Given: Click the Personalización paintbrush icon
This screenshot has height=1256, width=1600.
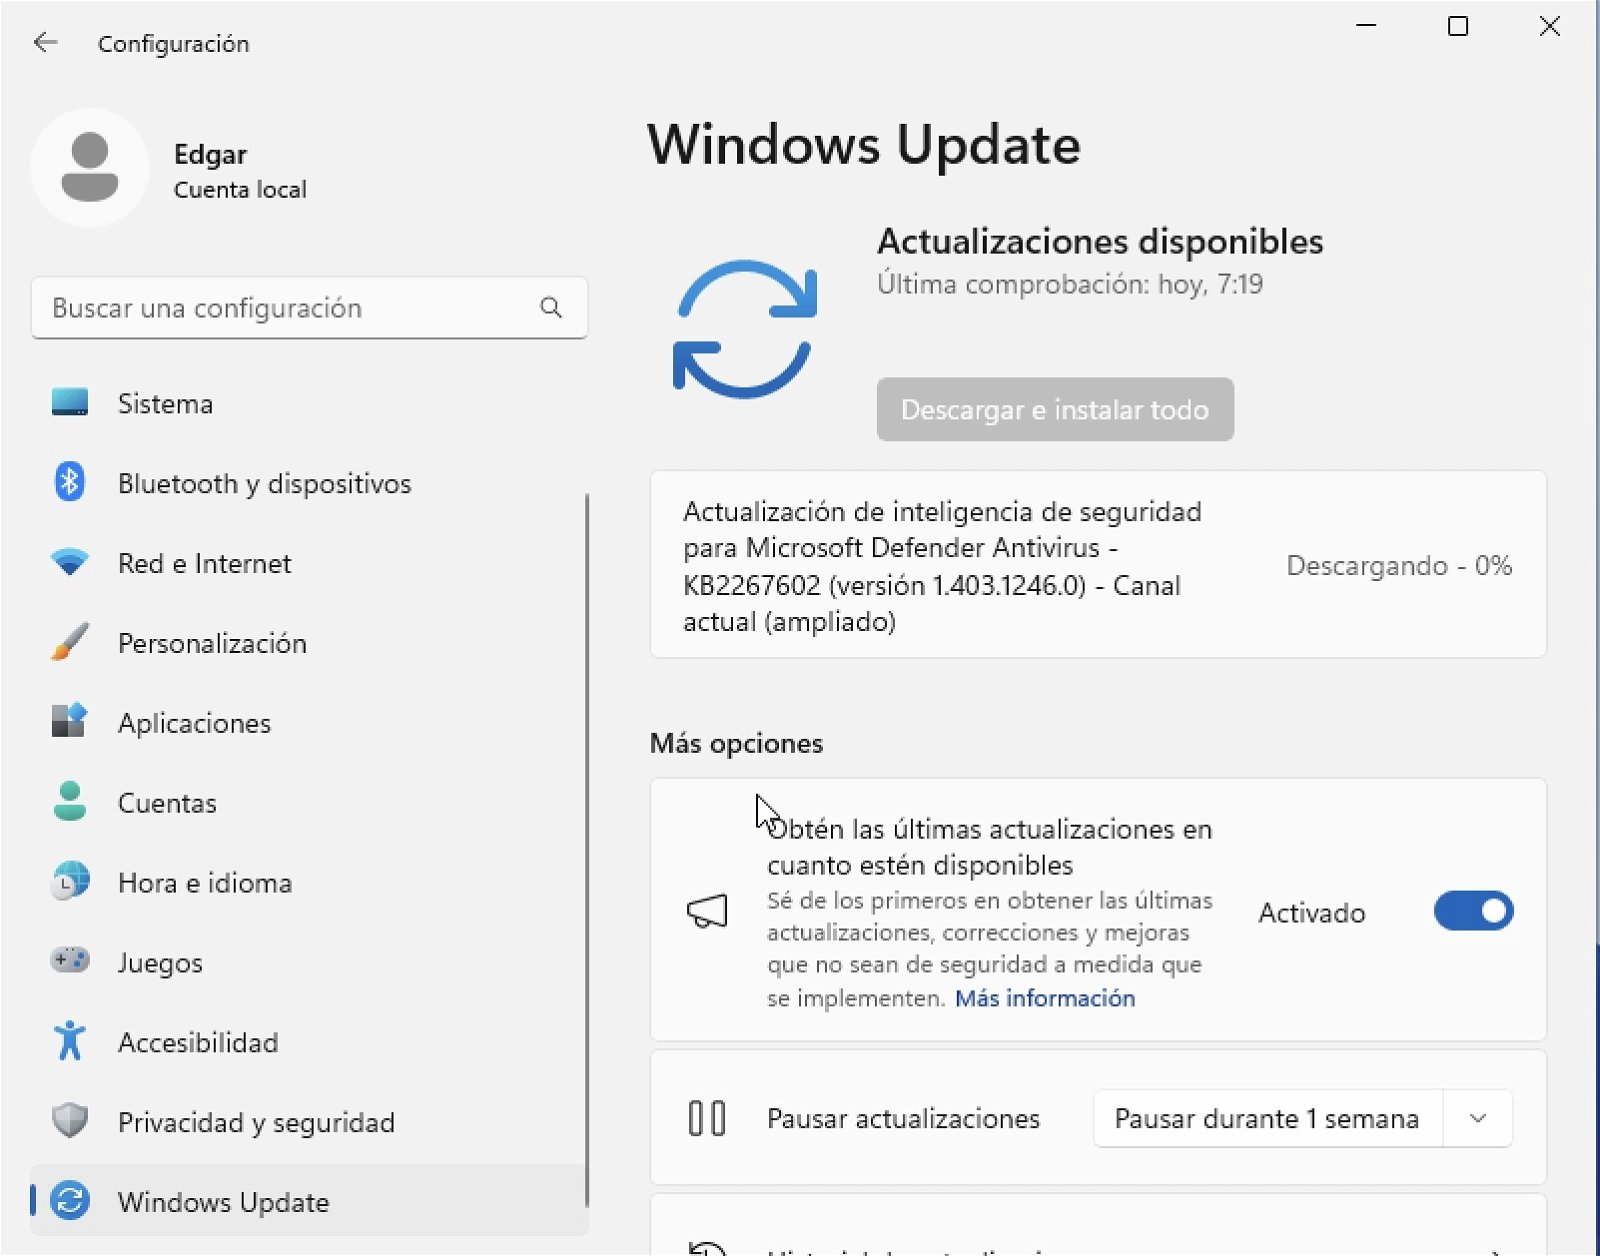Looking at the screenshot, I should click(x=70, y=642).
